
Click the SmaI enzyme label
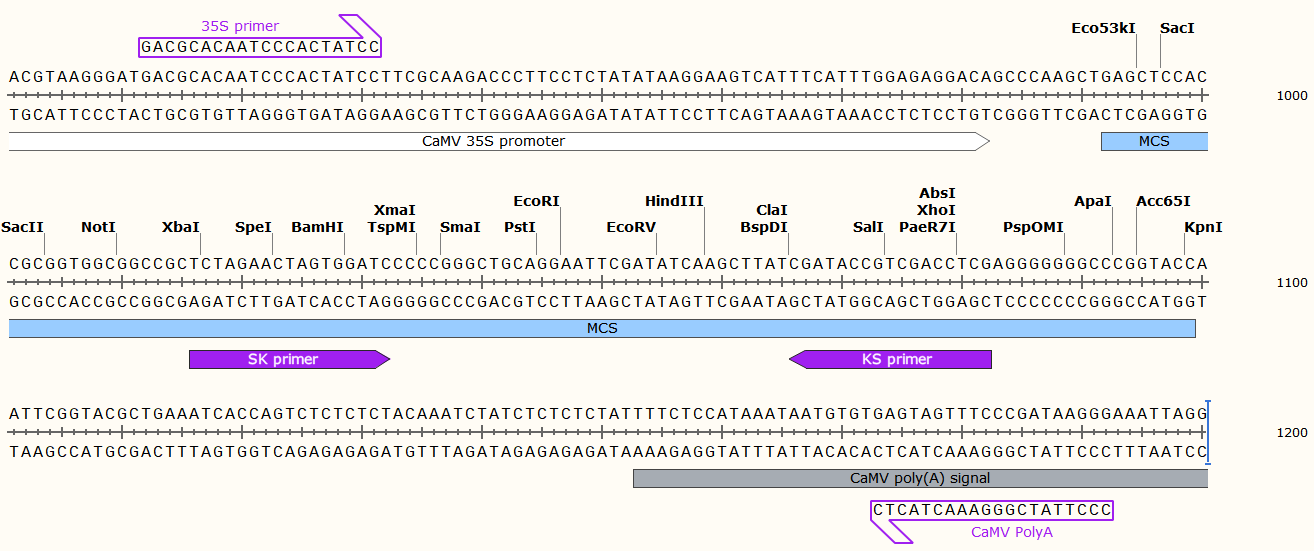pyautogui.click(x=460, y=227)
